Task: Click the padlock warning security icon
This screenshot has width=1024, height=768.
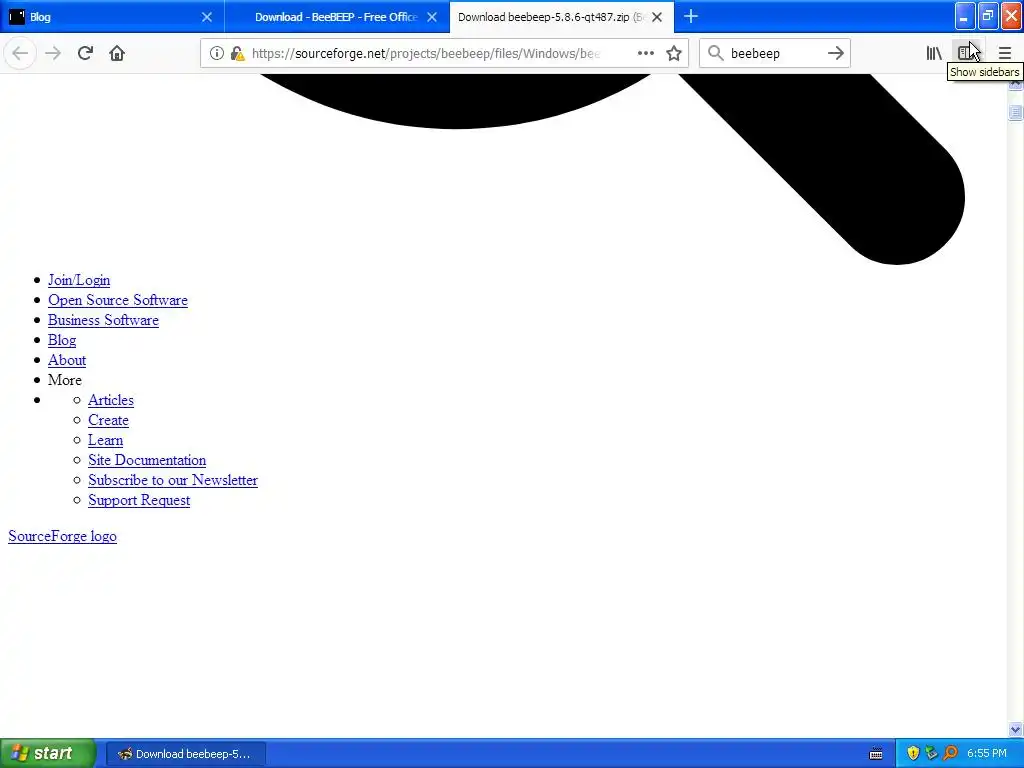Action: [x=238, y=54]
